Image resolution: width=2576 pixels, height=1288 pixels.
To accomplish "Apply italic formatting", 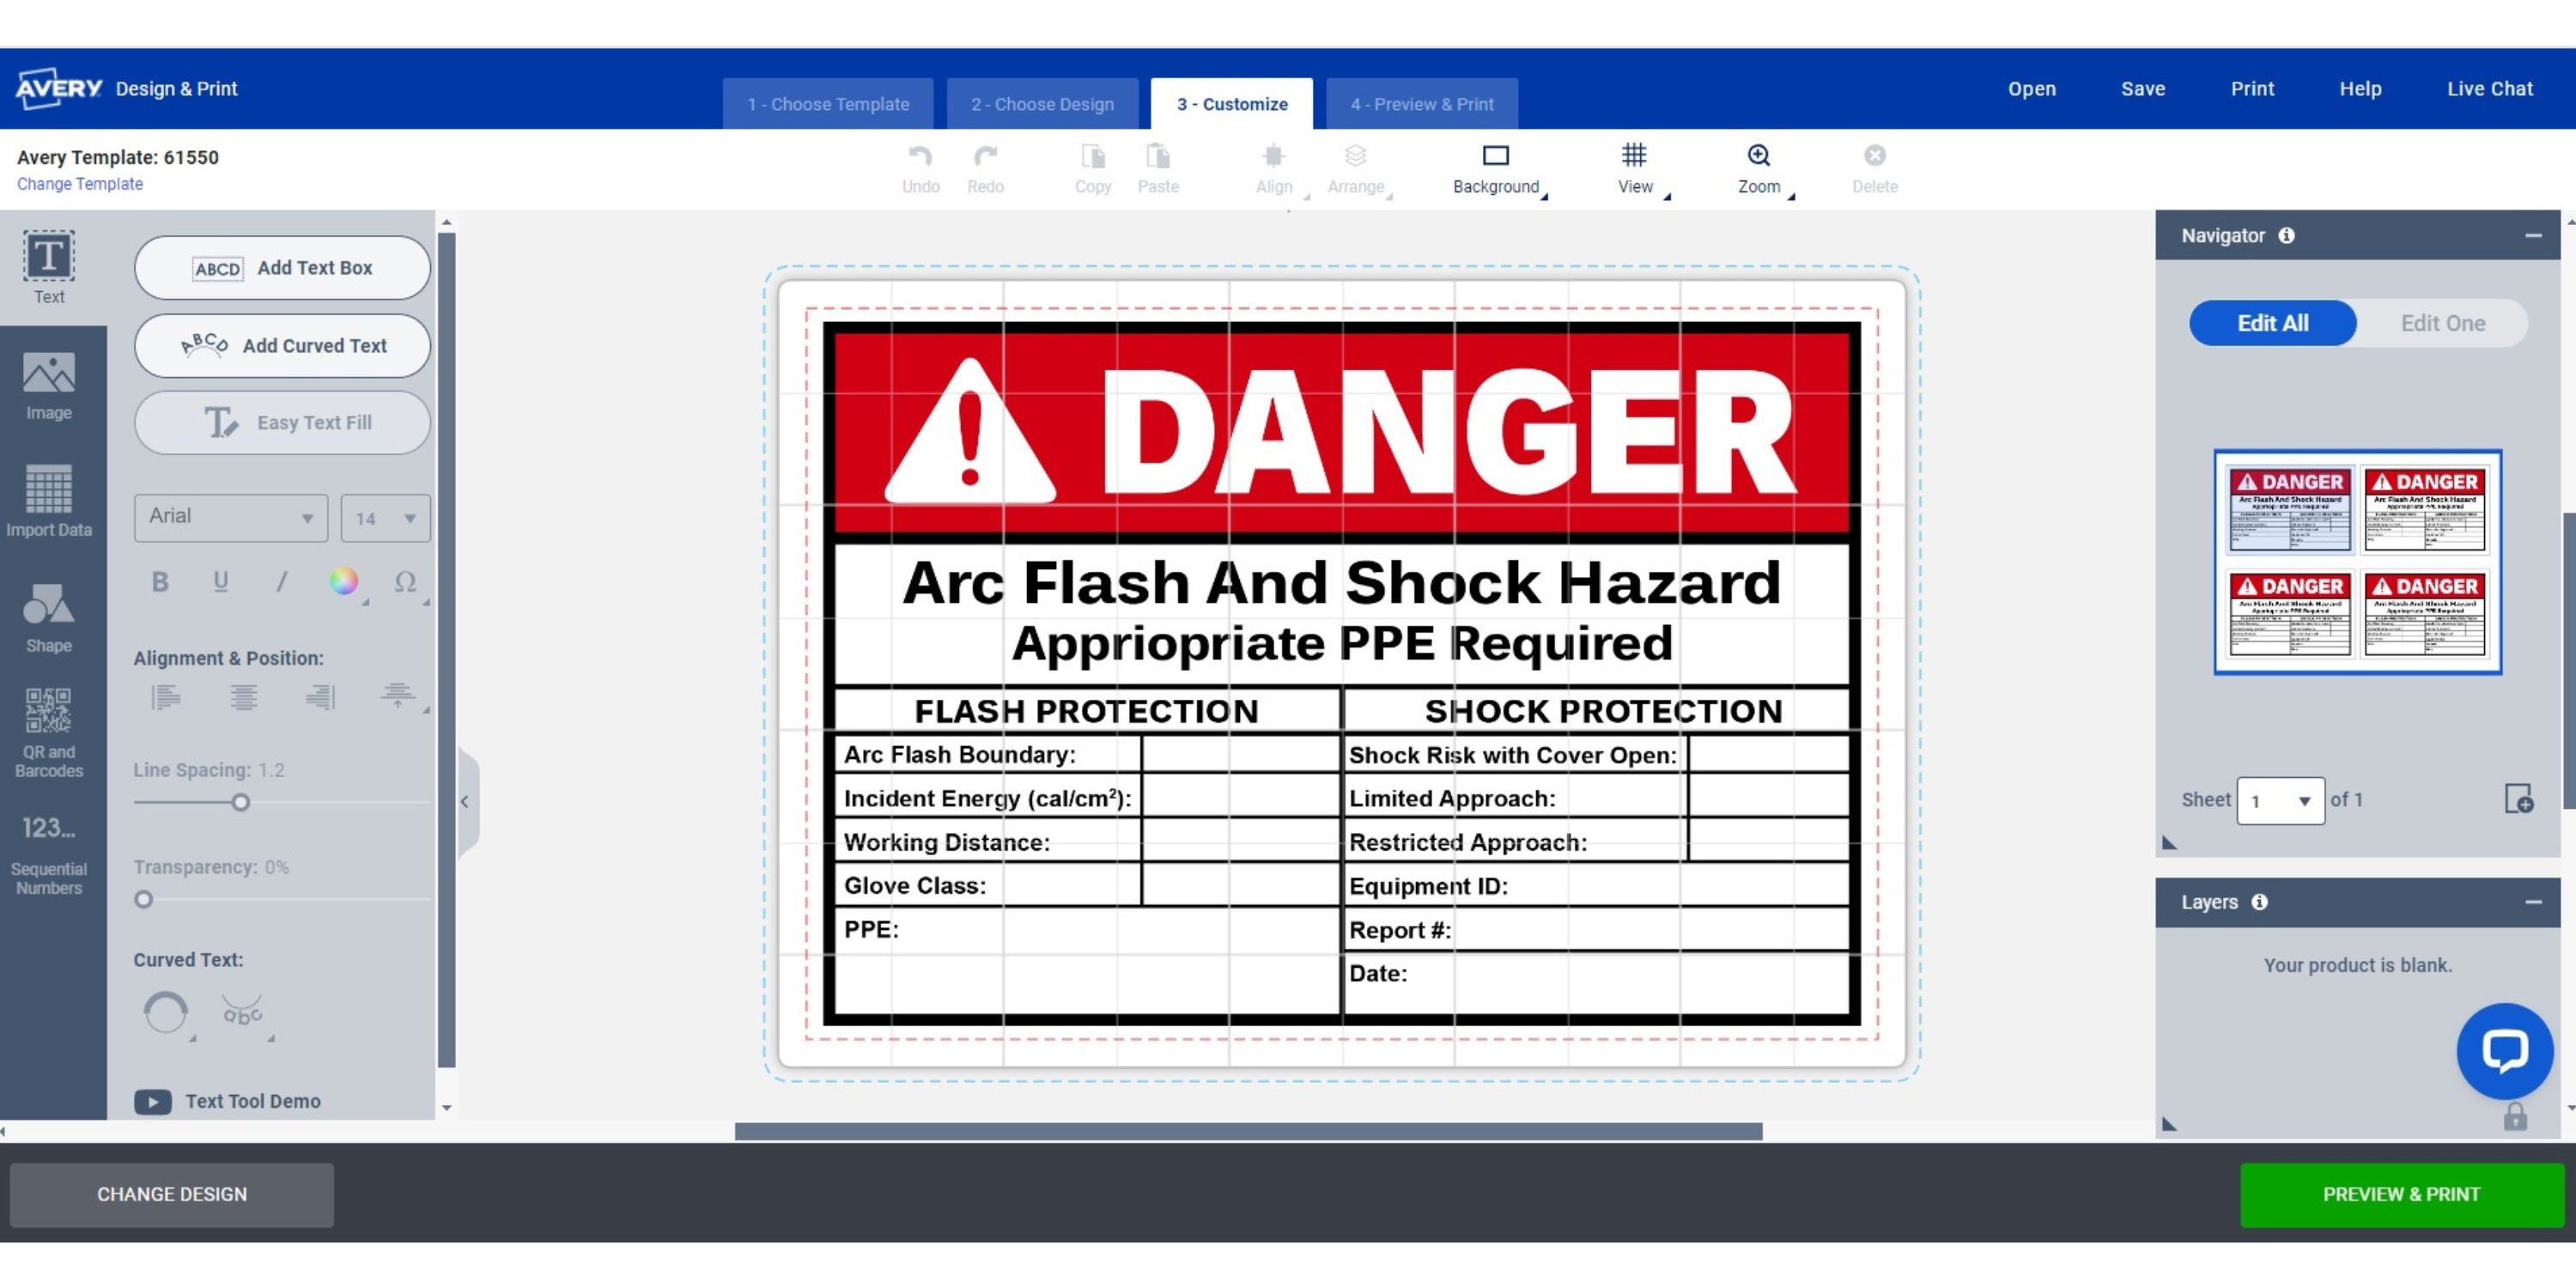I will (282, 582).
